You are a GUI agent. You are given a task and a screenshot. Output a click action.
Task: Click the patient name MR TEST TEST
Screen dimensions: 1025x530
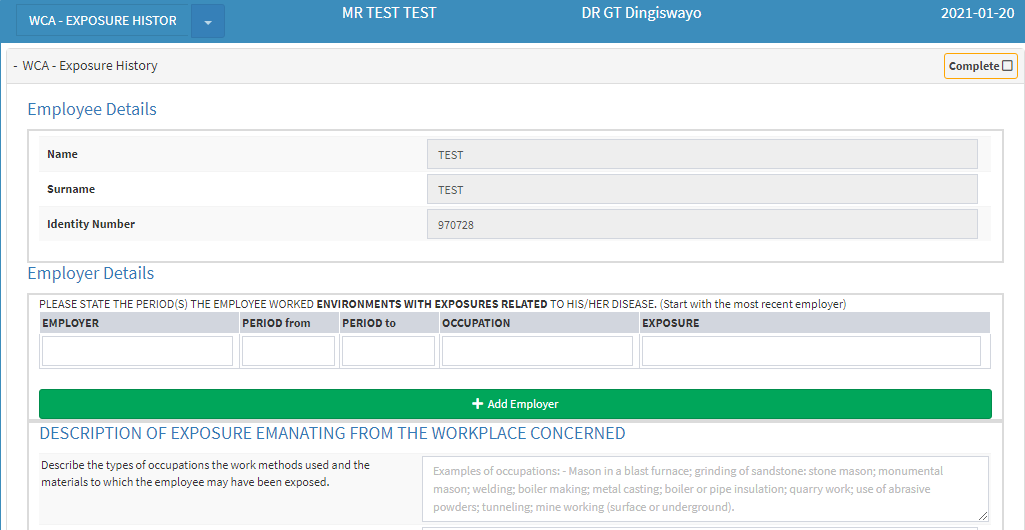389,14
